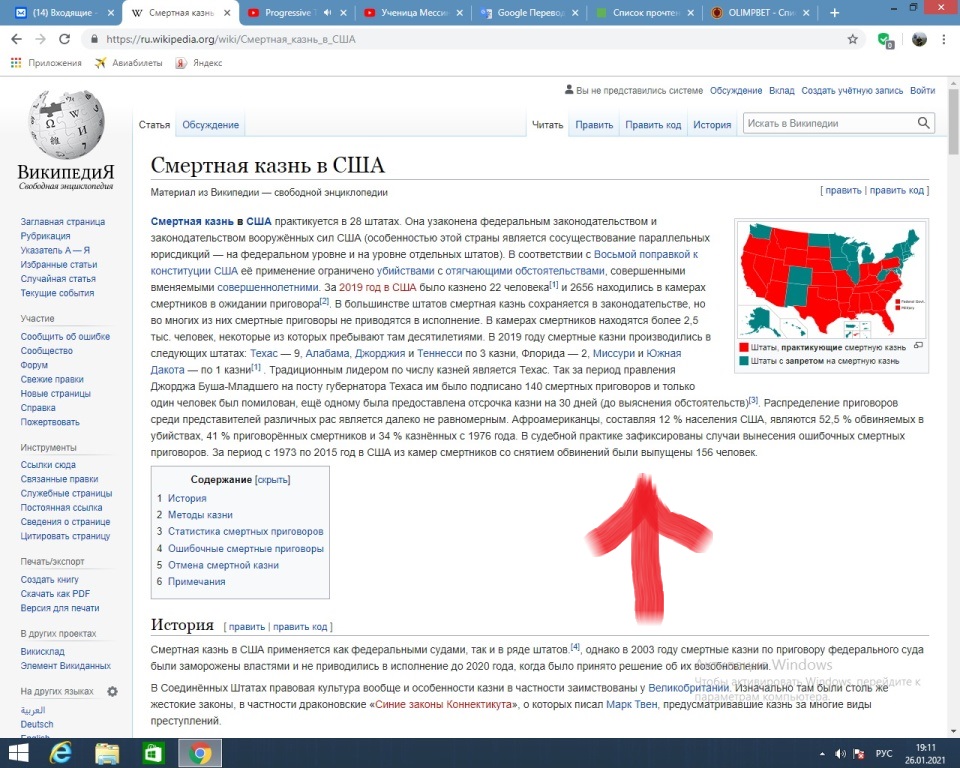960x768 pixels.
Task: Open the Приложения apps shortcut
Action: tap(46, 63)
